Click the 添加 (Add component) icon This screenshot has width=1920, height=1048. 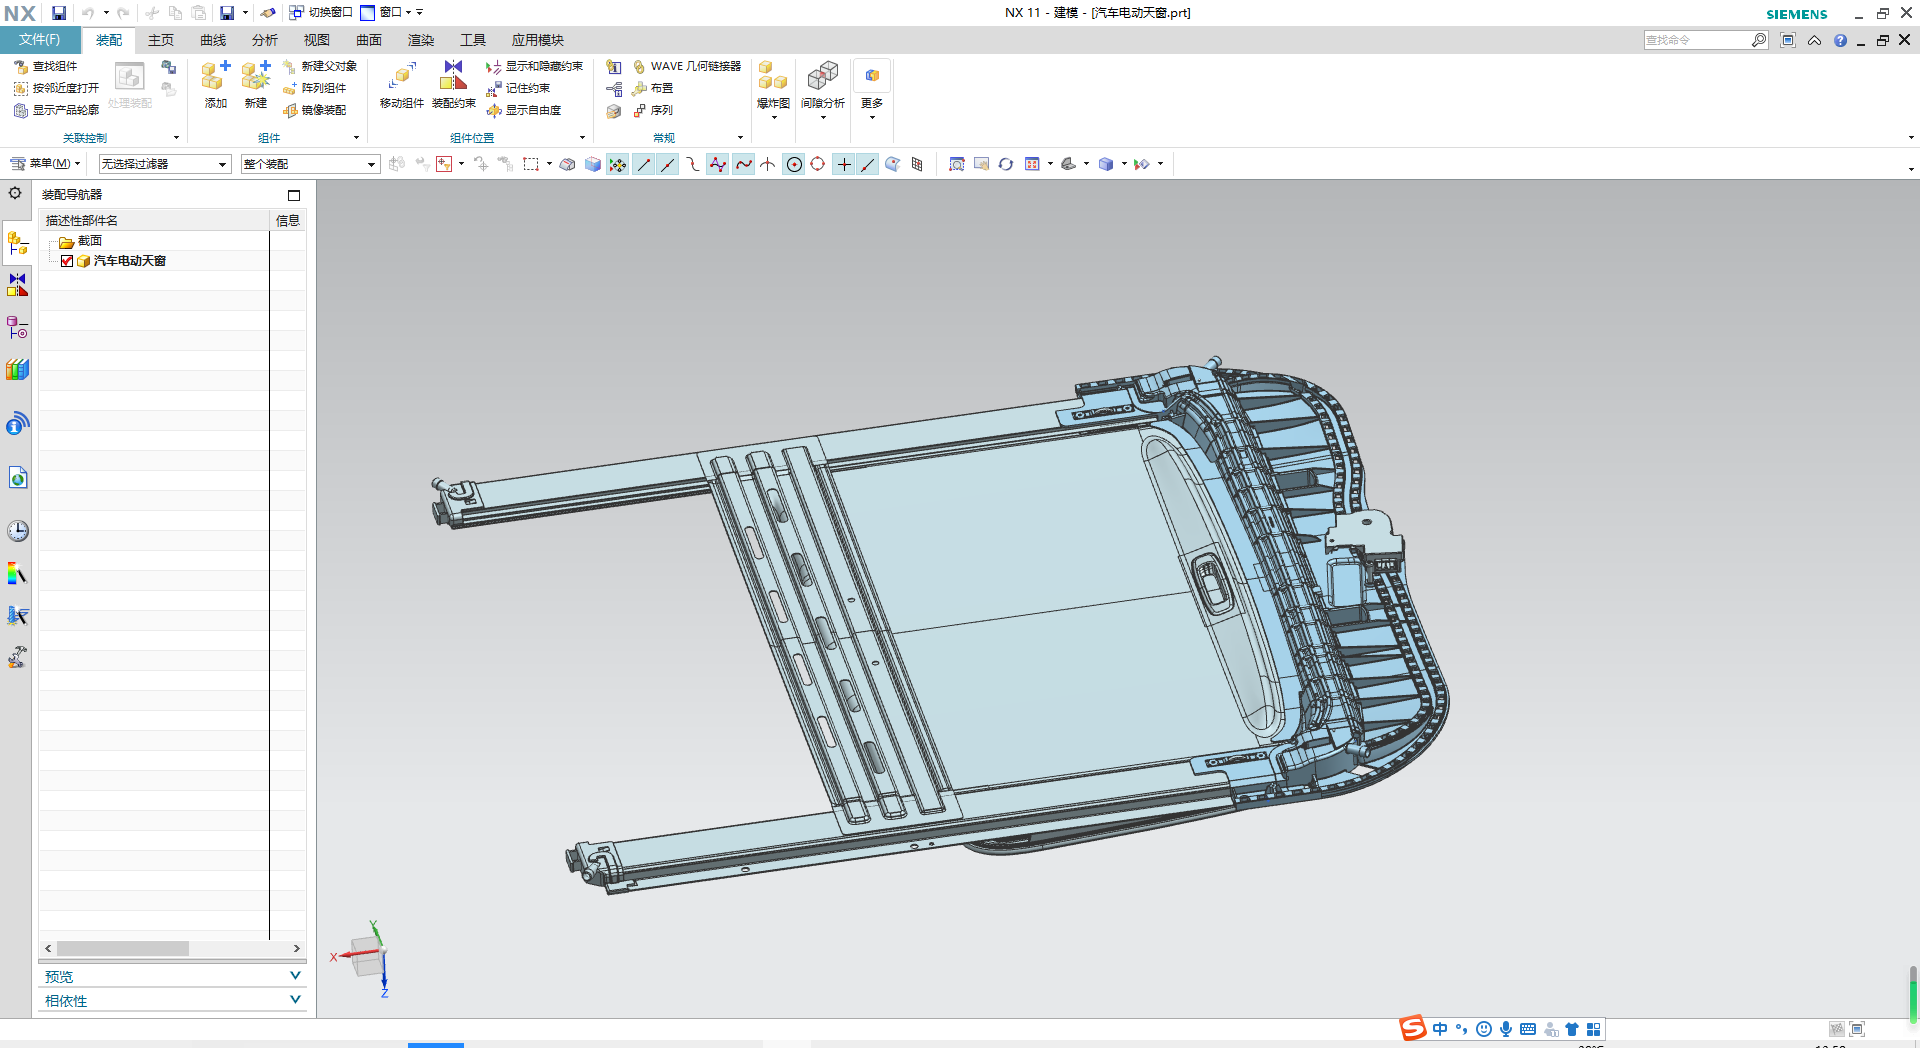click(215, 76)
